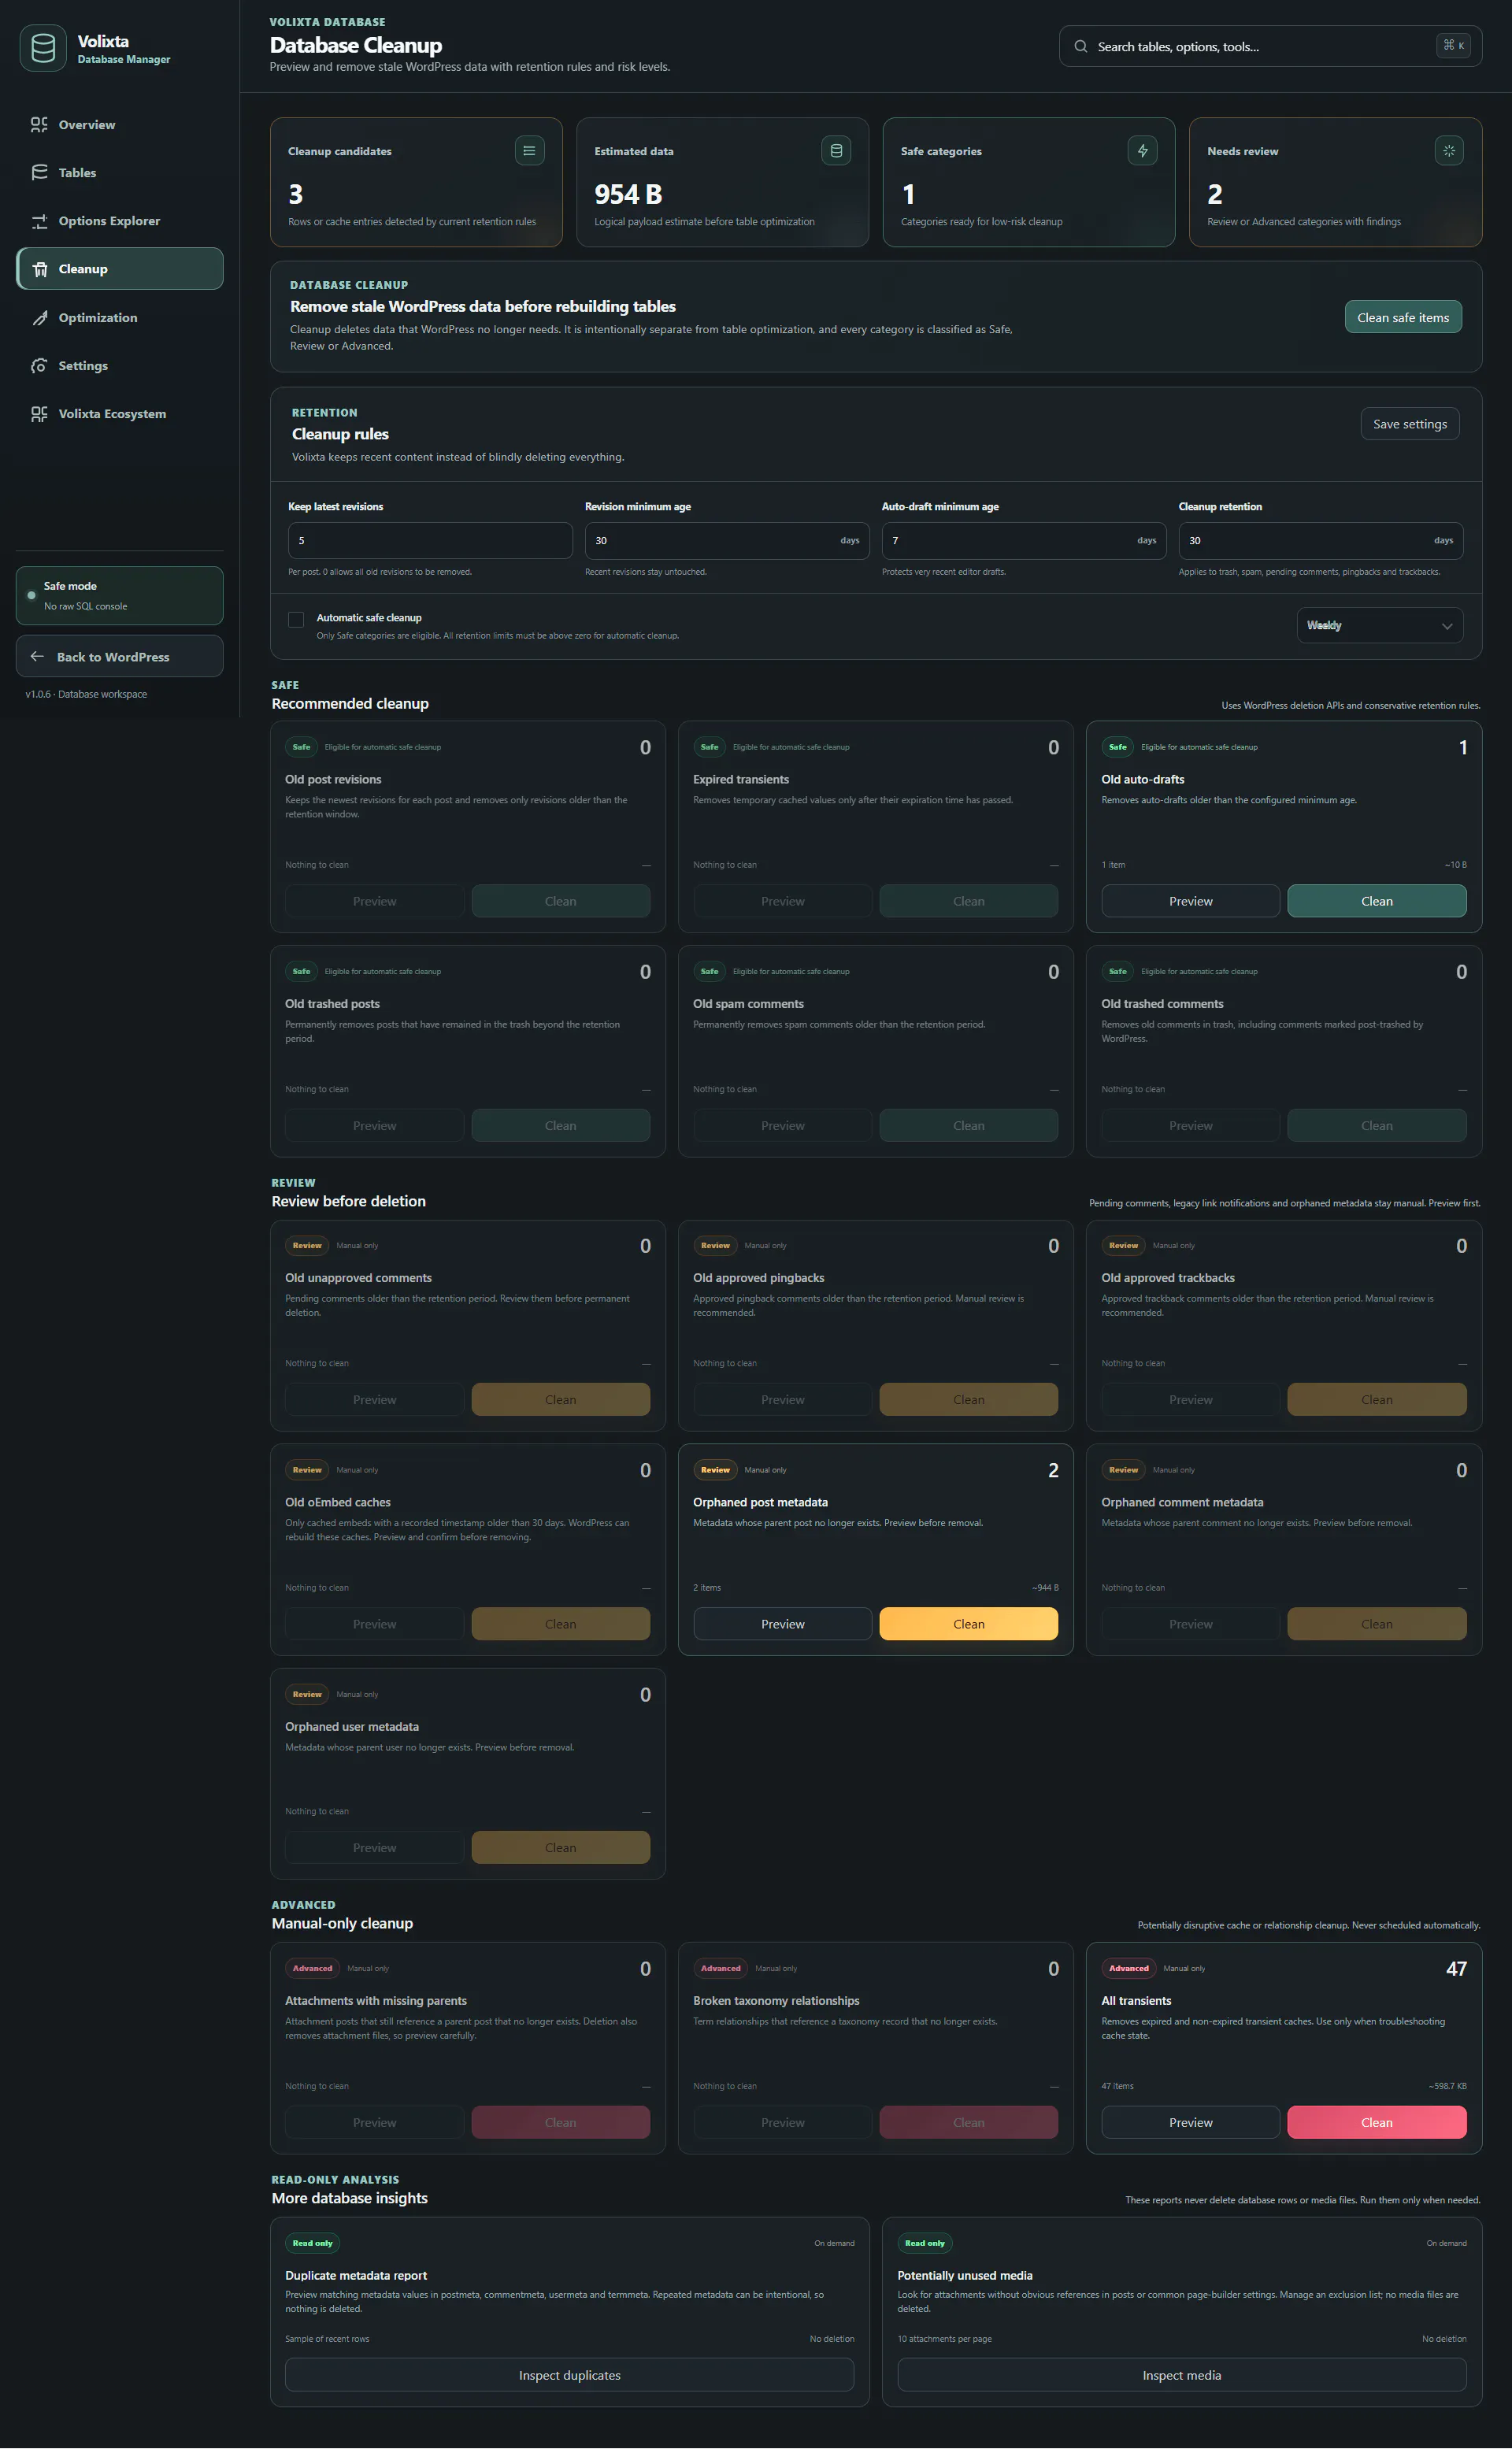Click the list icon on Cleanup candidates card

(x=529, y=151)
